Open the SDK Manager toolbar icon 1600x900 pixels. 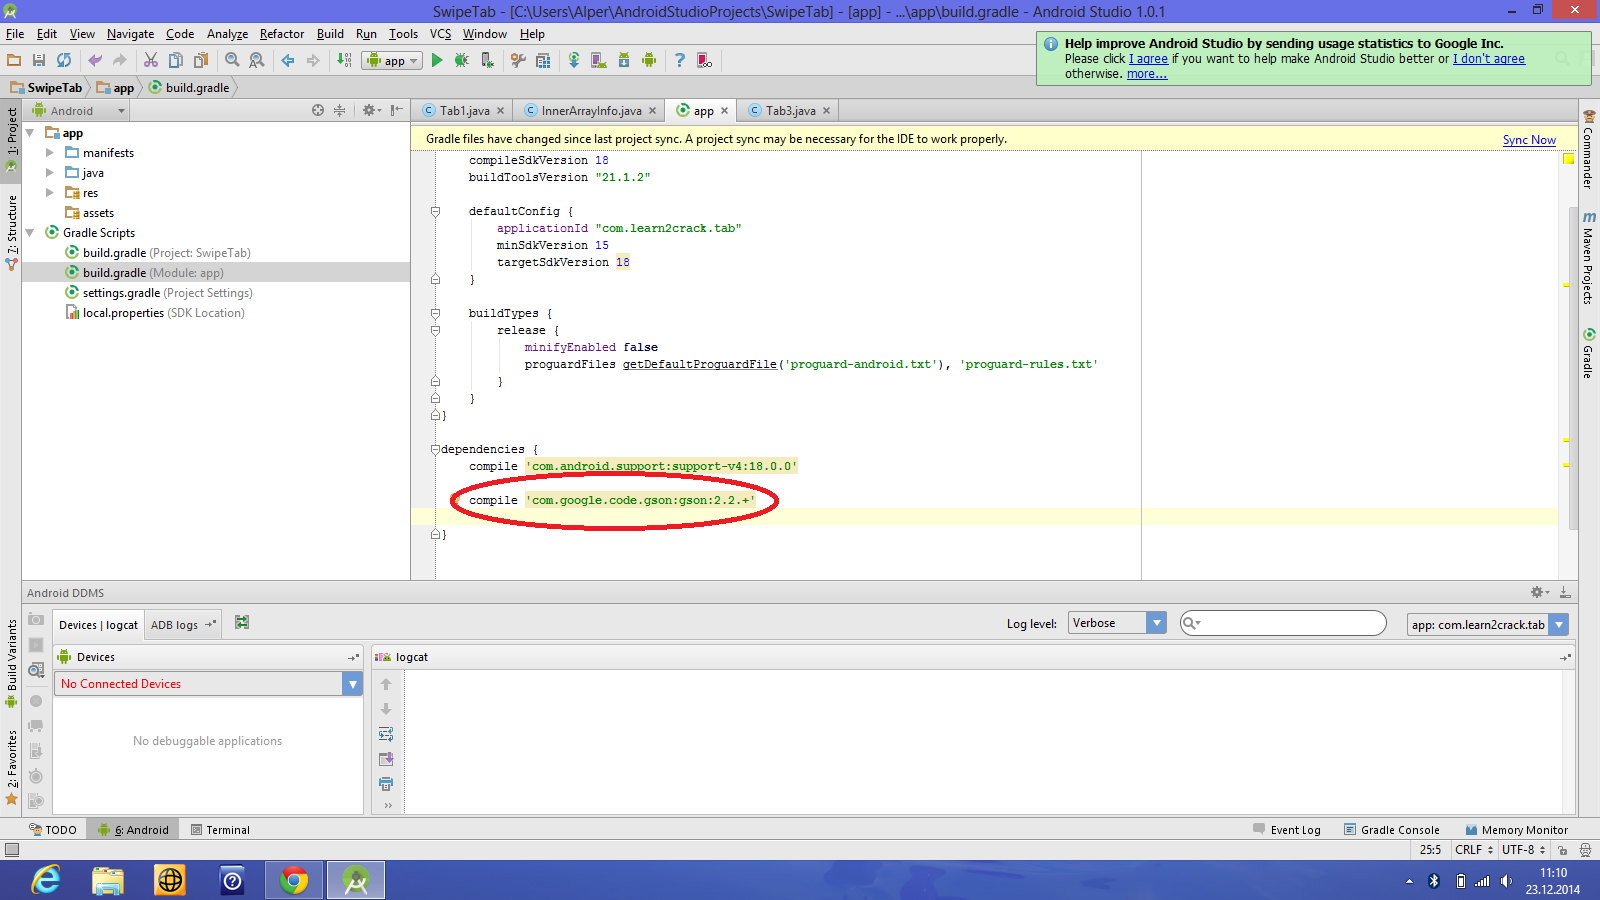tap(624, 60)
